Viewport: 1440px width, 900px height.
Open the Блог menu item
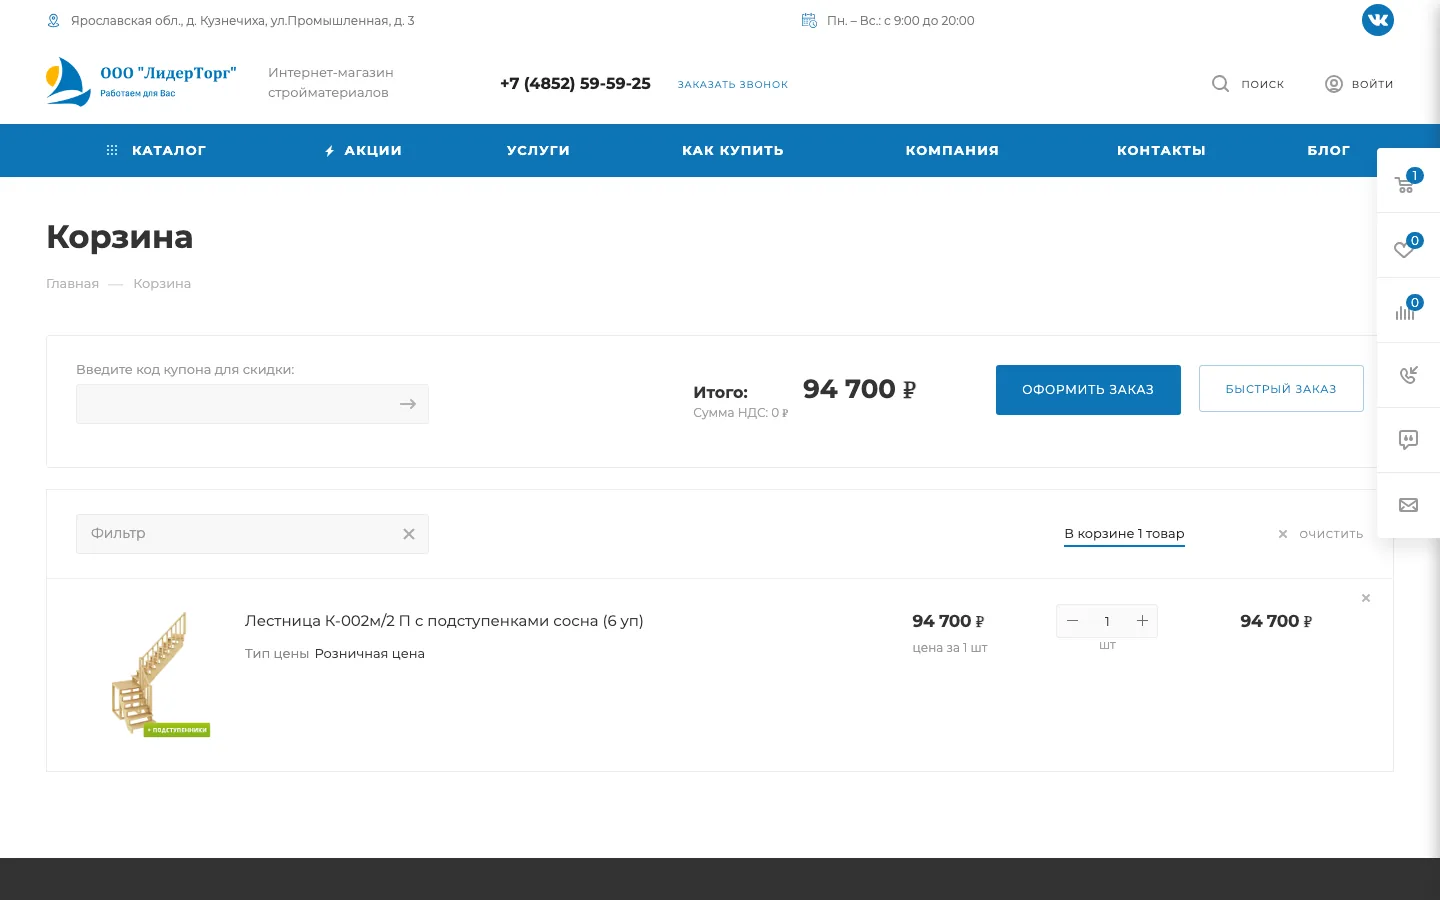click(x=1329, y=150)
